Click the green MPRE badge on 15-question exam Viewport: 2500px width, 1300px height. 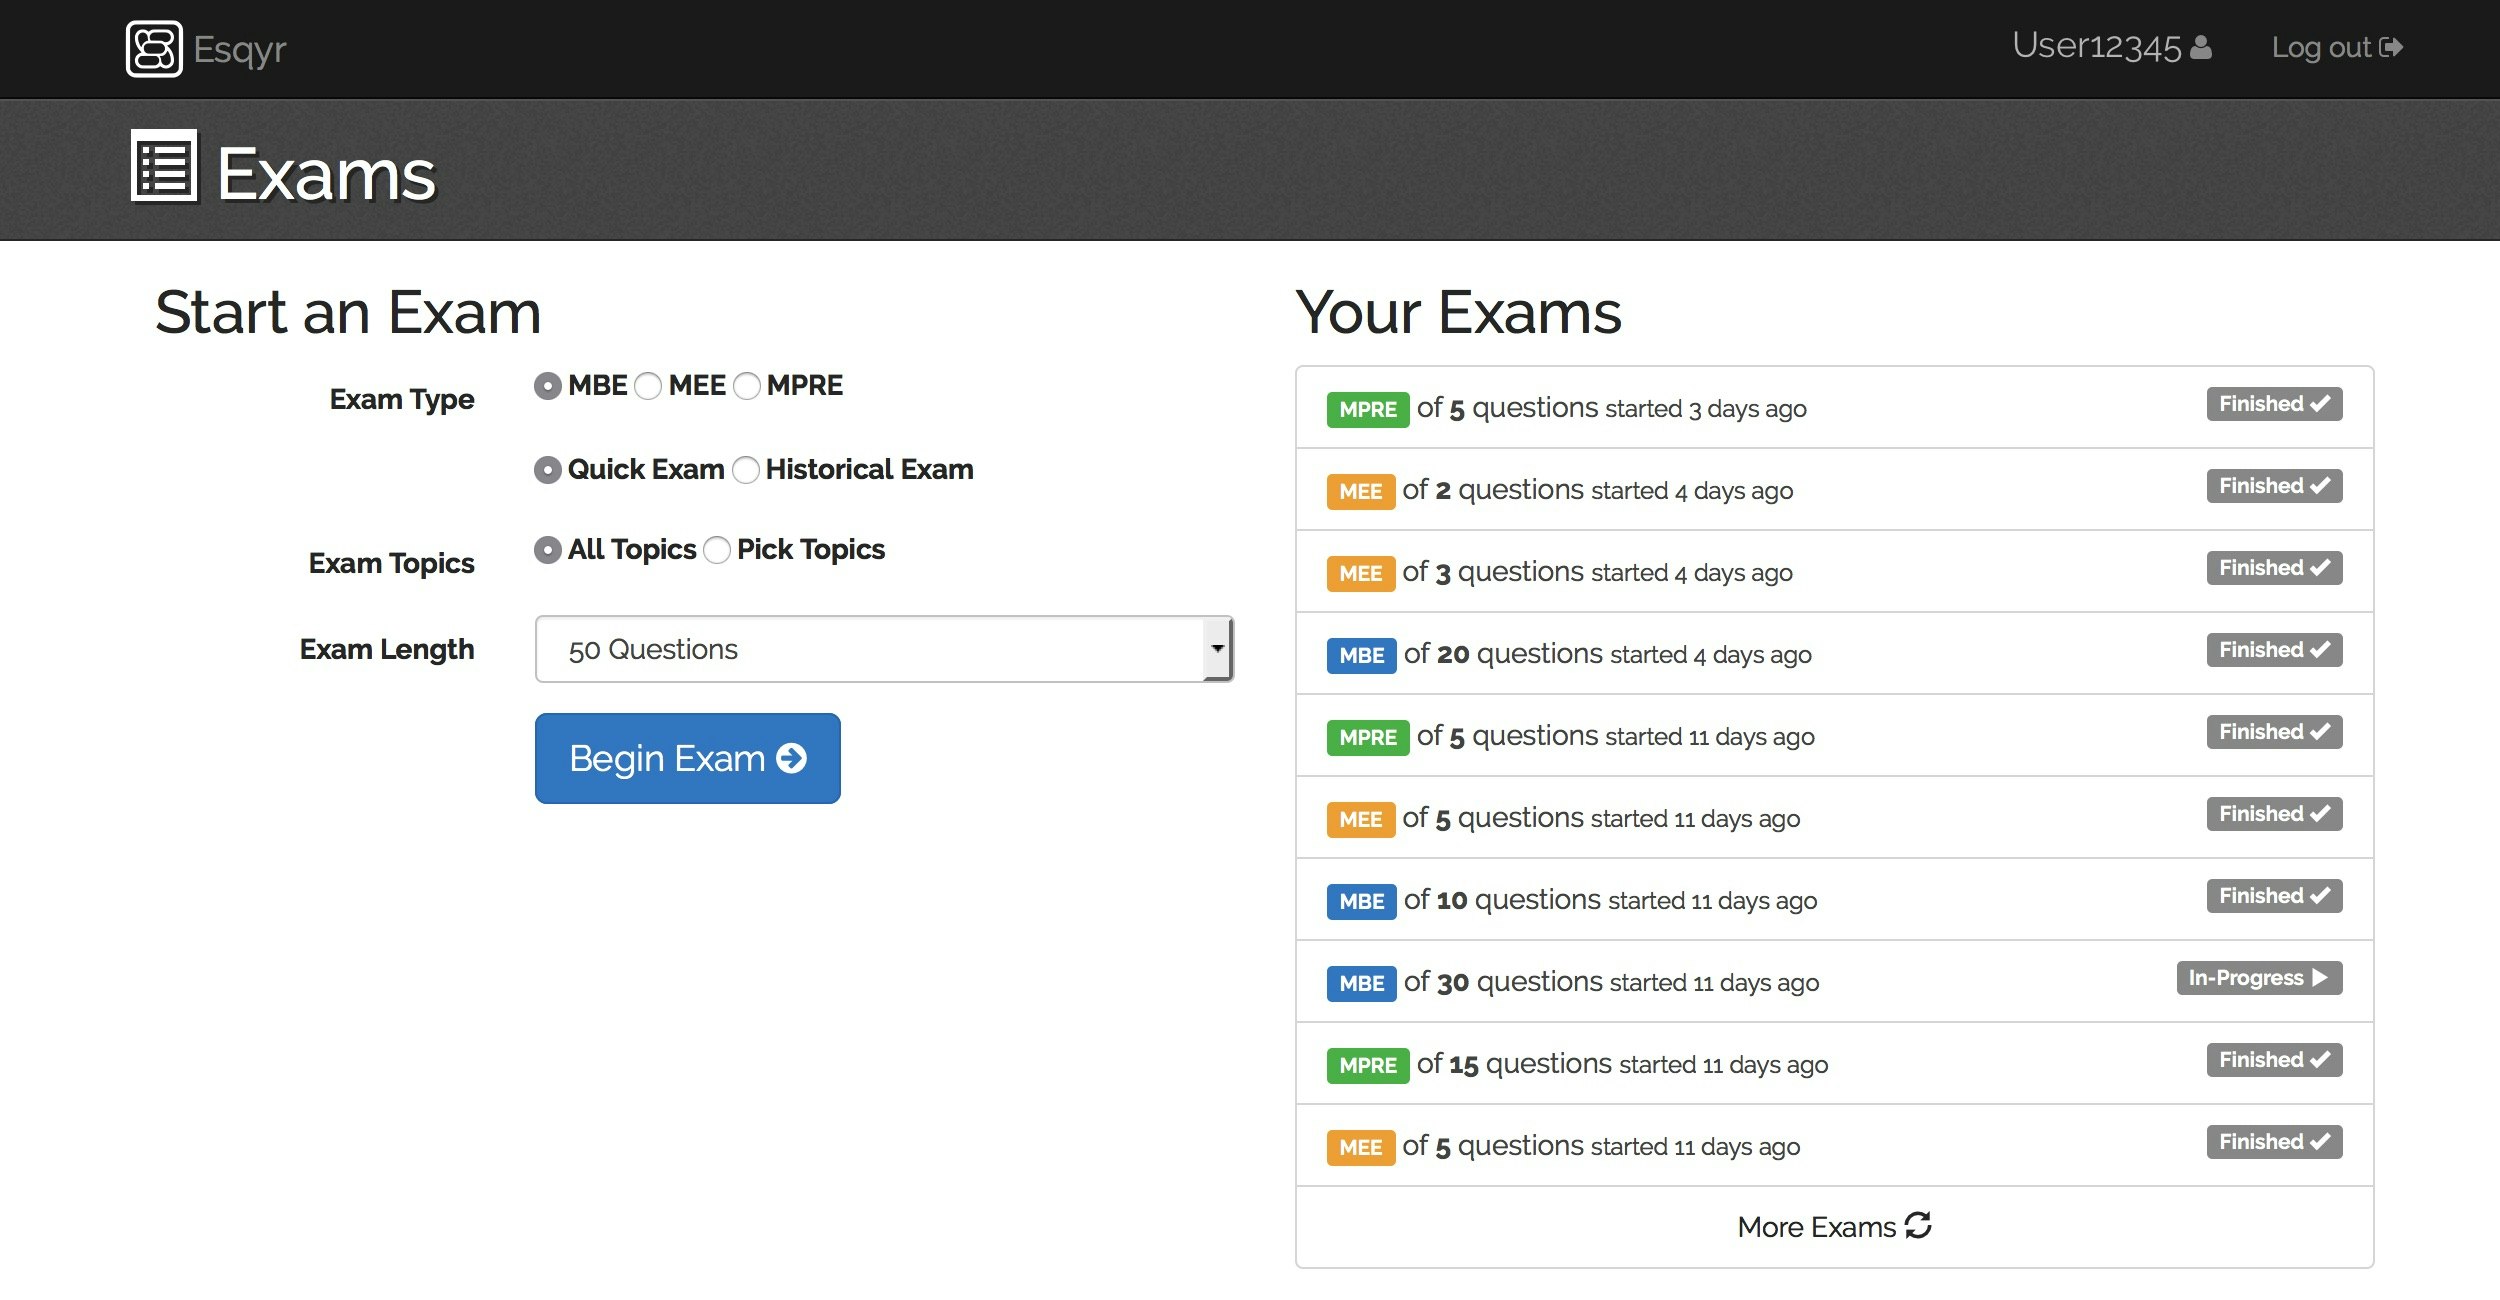pos(1367,1065)
